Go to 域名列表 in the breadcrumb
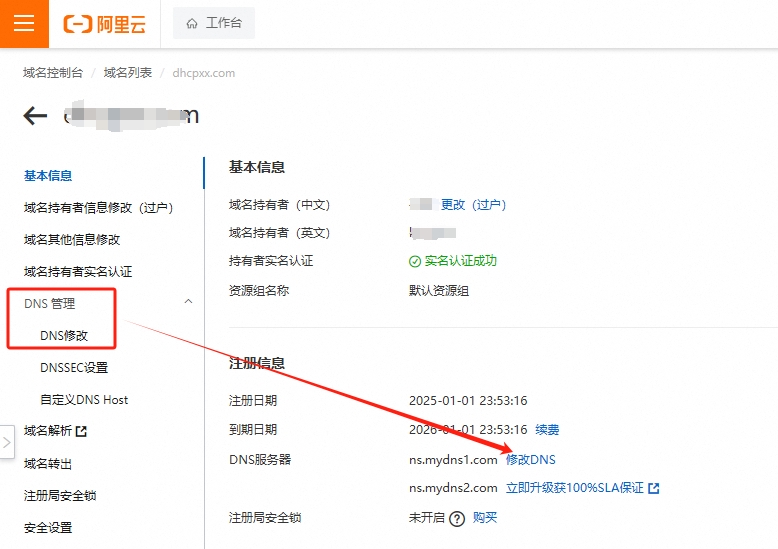The width and height of the screenshot is (778, 549). (128, 73)
